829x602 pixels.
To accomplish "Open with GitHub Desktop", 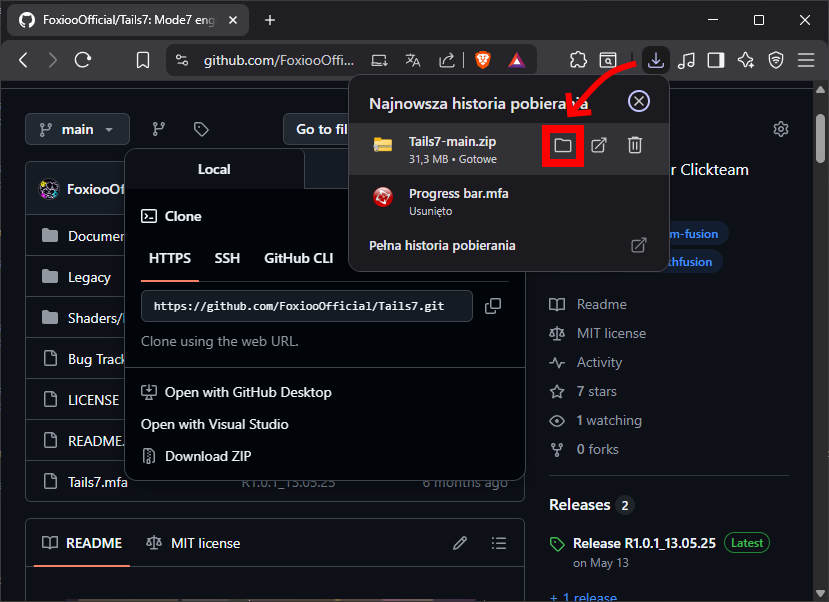I will (247, 392).
